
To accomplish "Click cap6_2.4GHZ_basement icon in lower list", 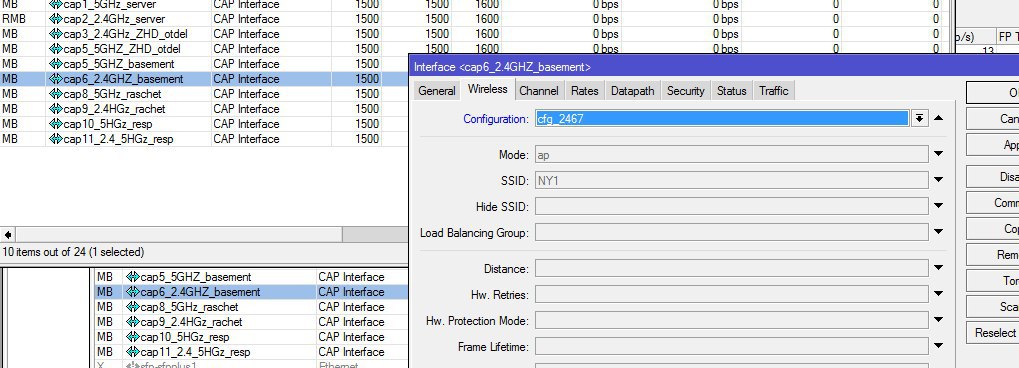I will pyautogui.click(x=133, y=292).
